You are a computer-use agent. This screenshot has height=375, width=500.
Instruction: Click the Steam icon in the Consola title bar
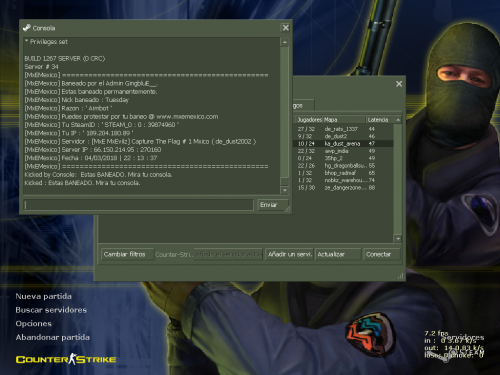coord(27,28)
